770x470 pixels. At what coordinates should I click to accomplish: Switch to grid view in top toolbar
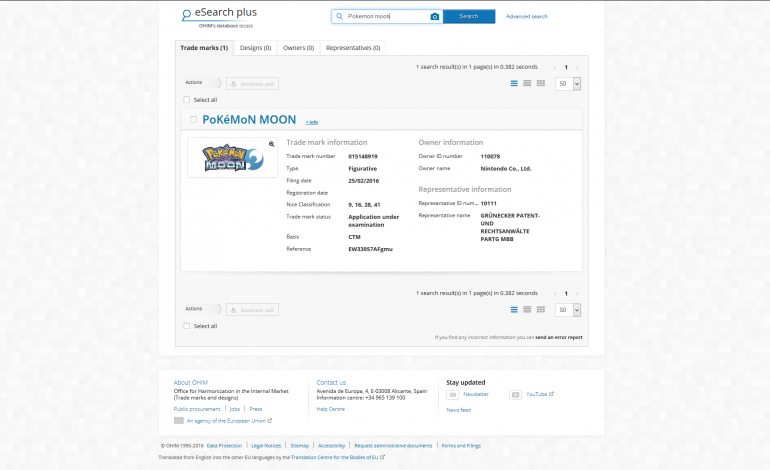541,83
